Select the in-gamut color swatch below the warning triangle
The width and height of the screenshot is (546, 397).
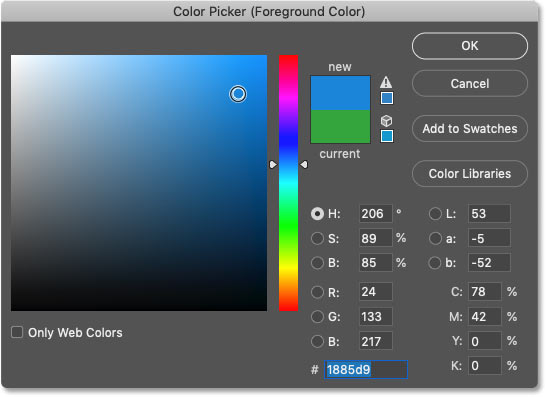coord(387,98)
